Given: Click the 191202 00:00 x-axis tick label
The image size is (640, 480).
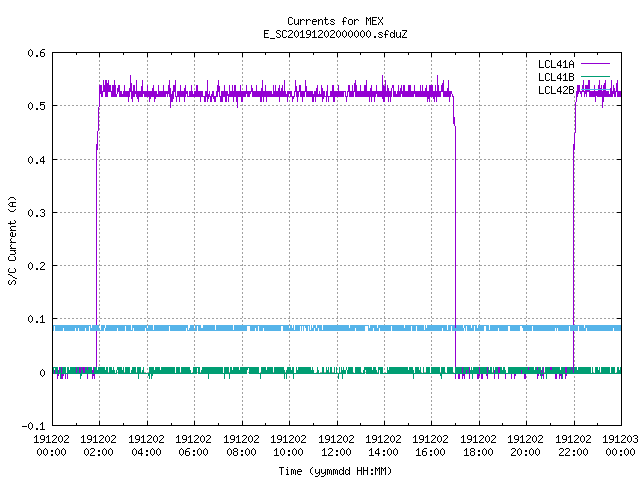Looking at the screenshot, I should (51, 446).
